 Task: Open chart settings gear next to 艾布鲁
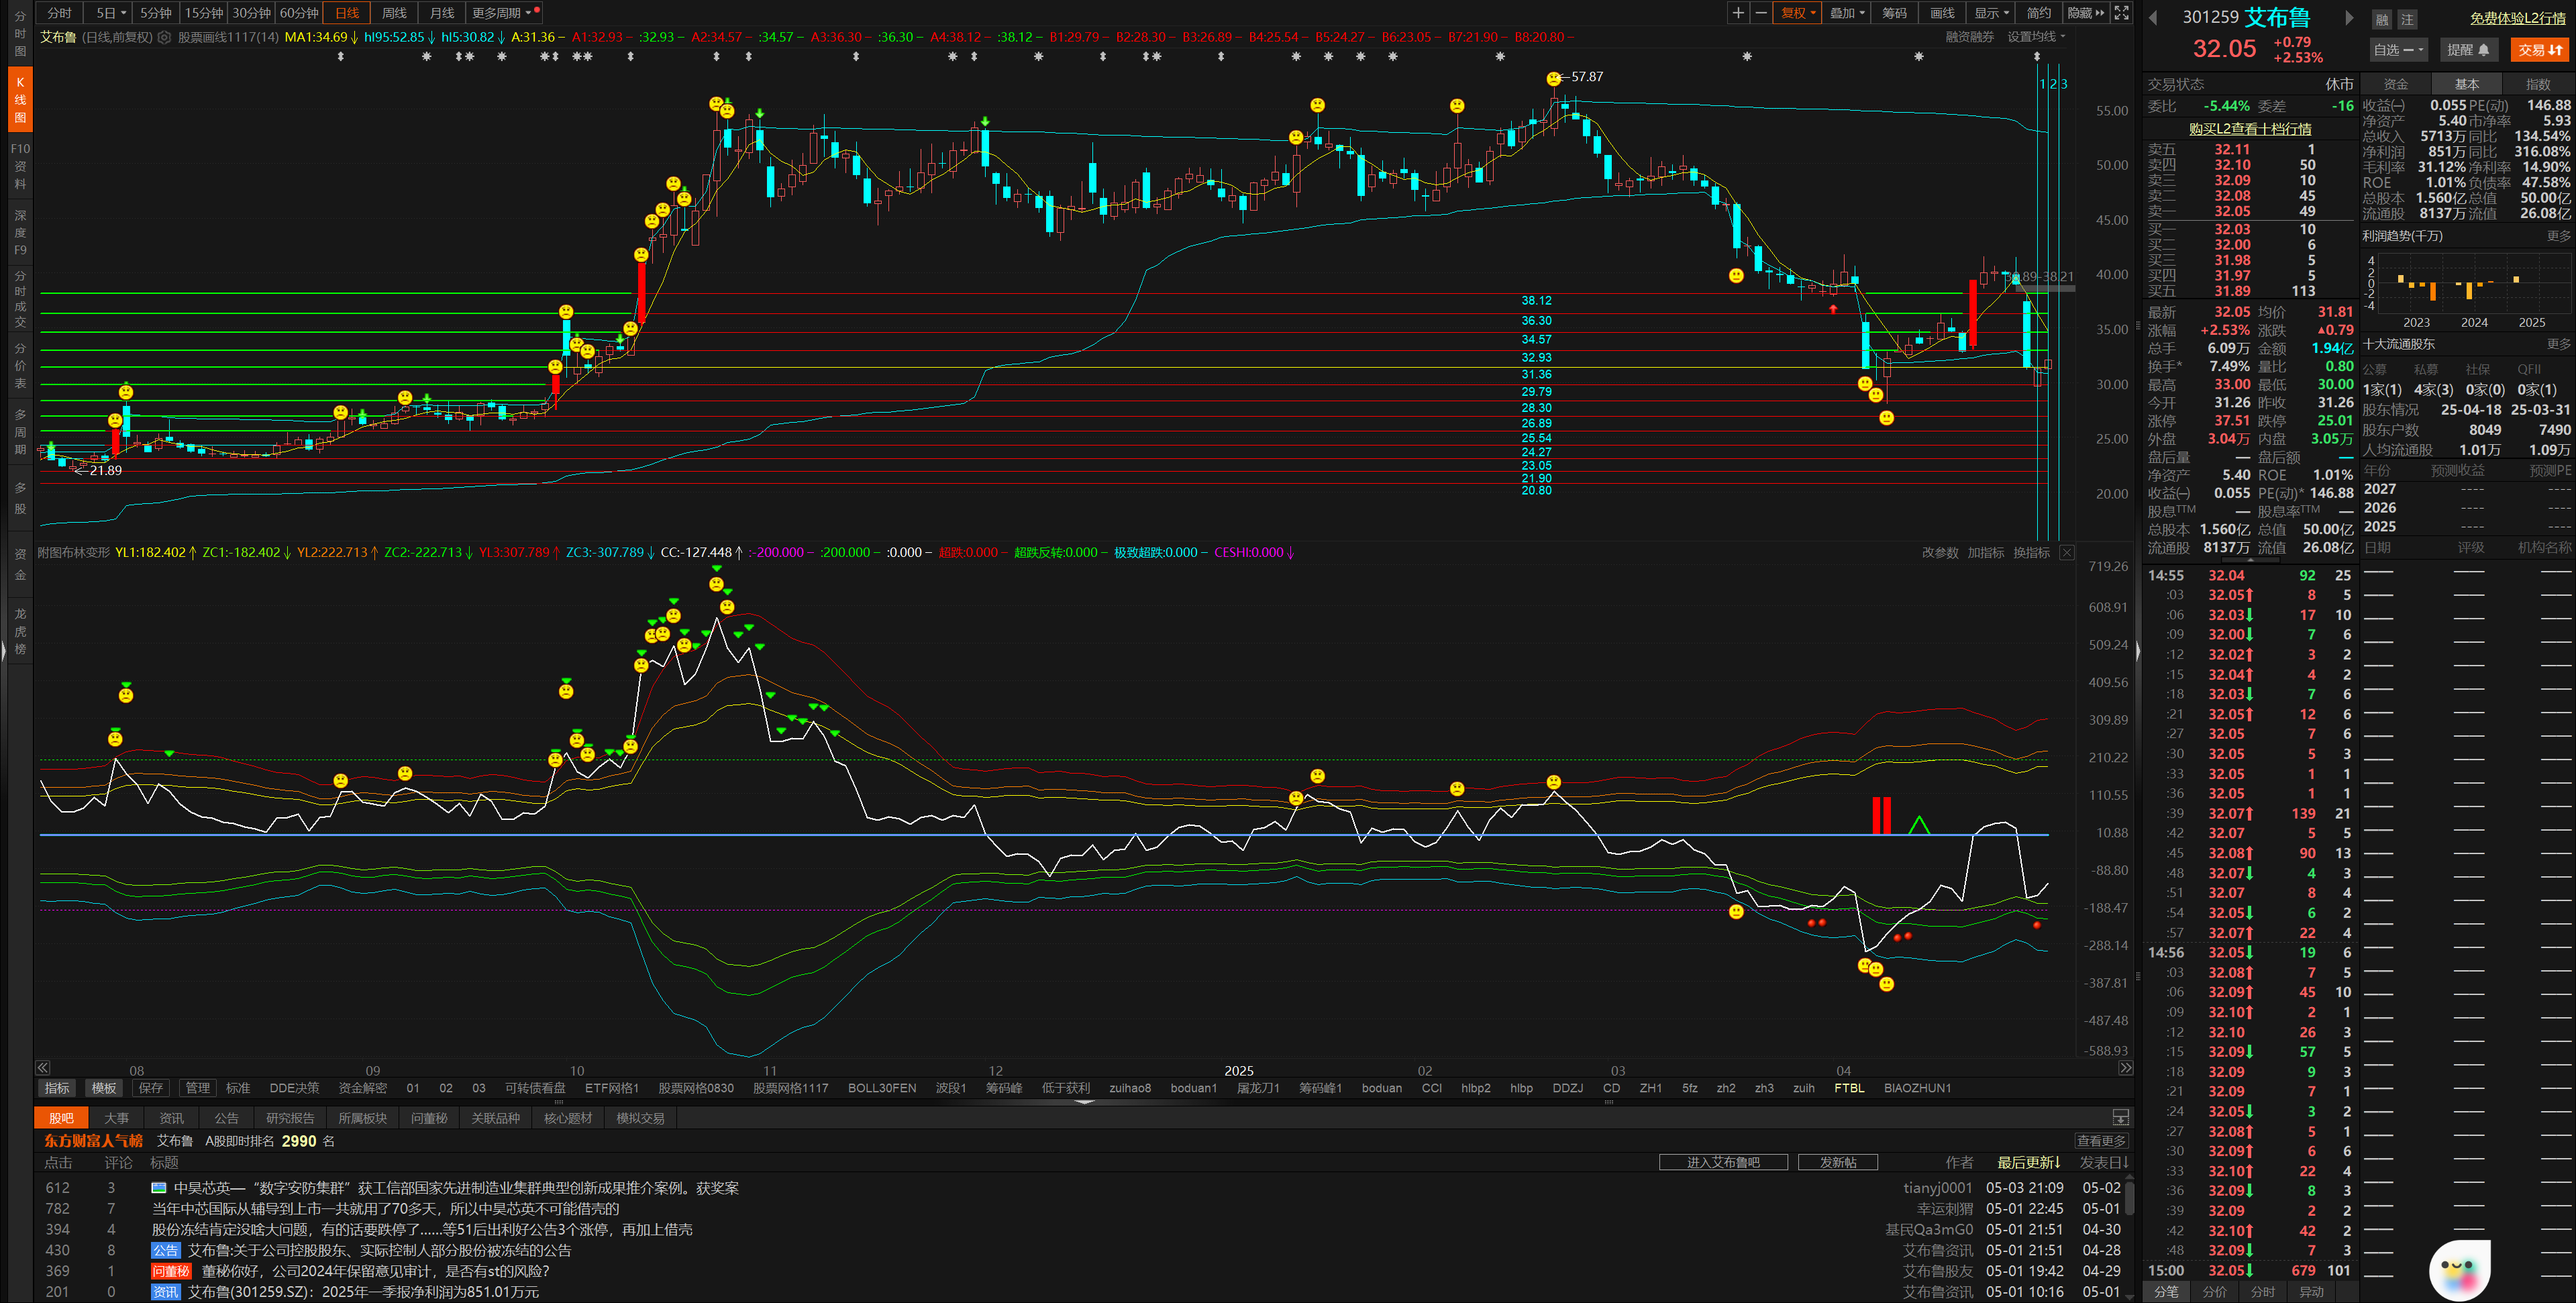click(x=165, y=37)
